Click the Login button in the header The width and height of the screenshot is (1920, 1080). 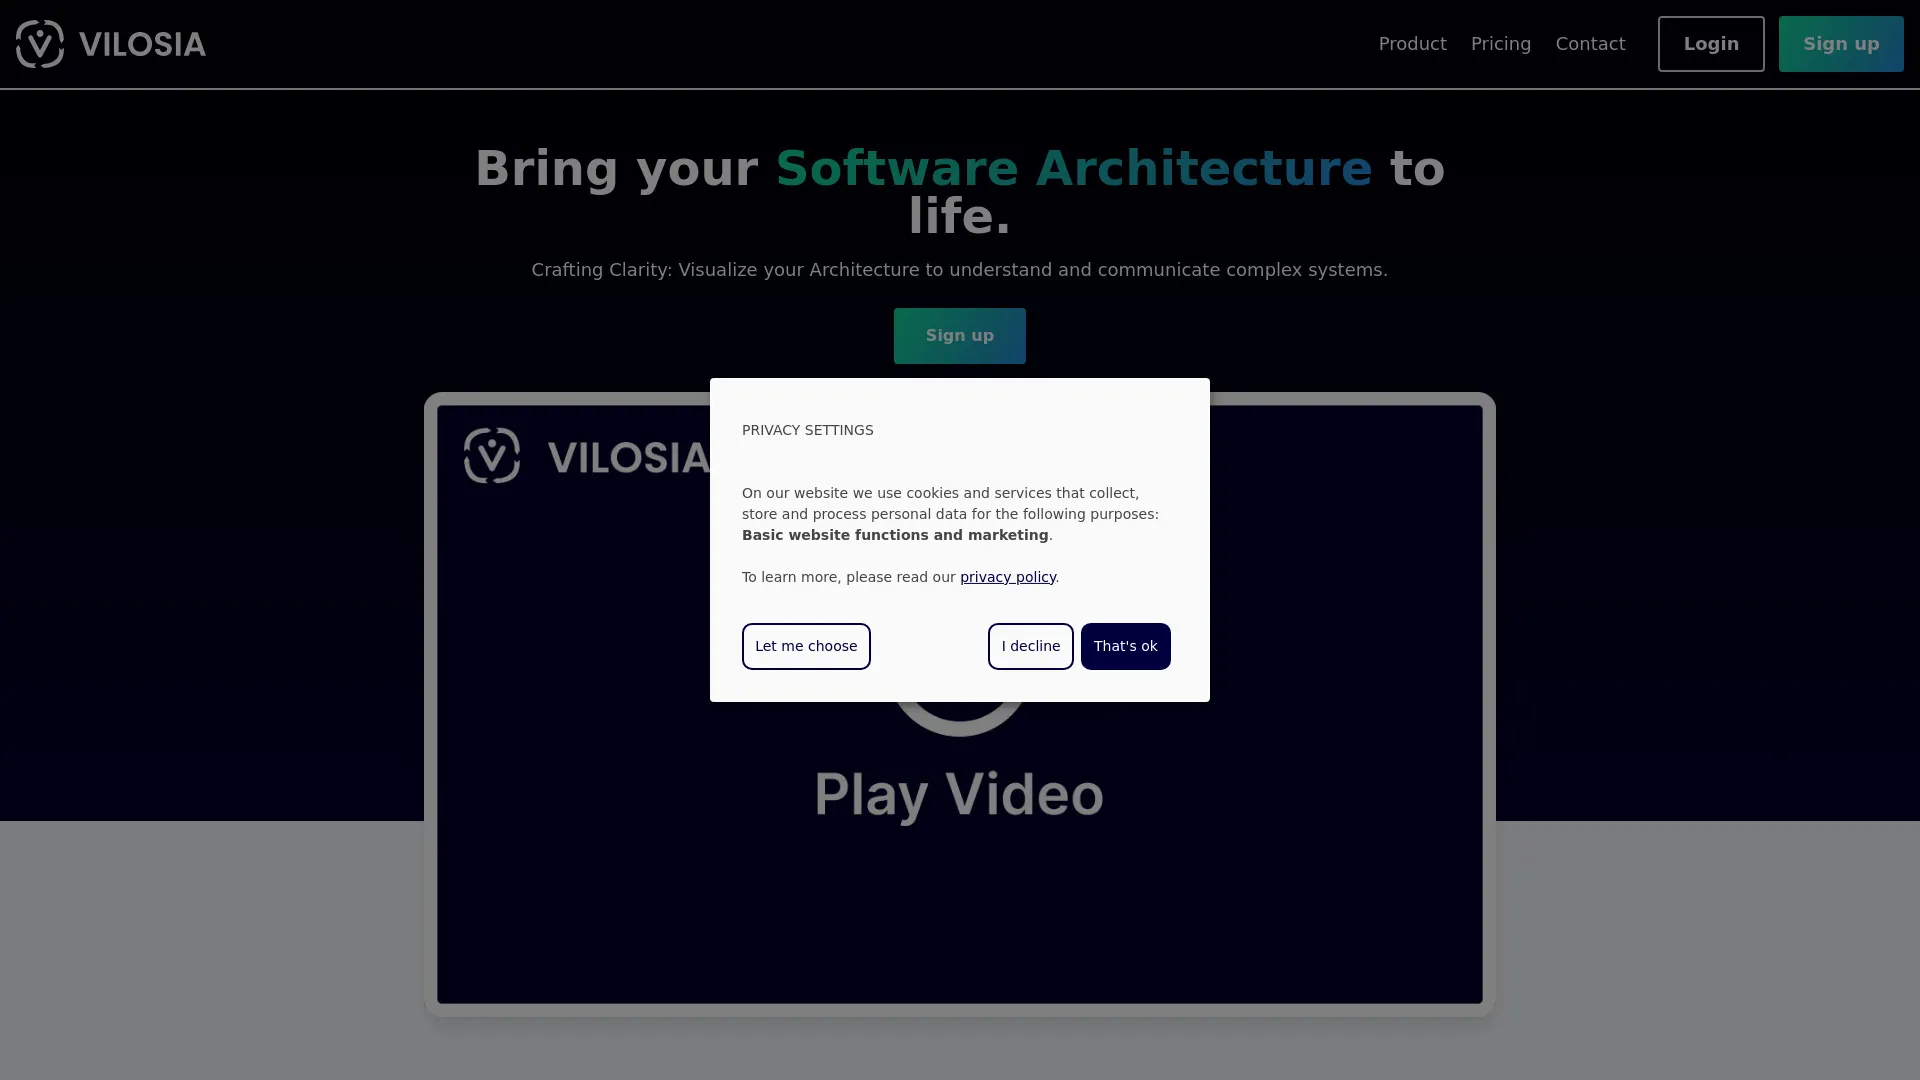1710,44
